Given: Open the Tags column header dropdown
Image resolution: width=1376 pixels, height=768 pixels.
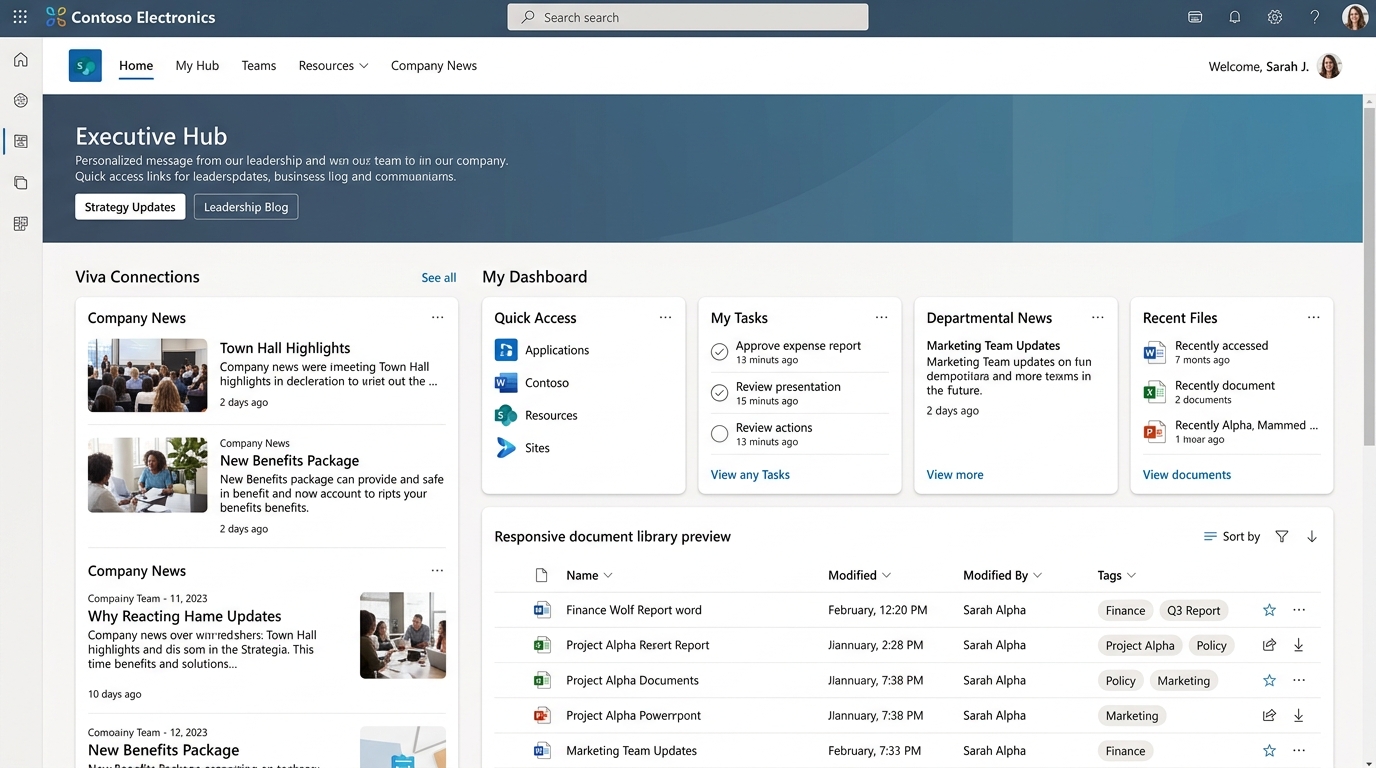Looking at the screenshot, I should click(x=1116, y=575).
